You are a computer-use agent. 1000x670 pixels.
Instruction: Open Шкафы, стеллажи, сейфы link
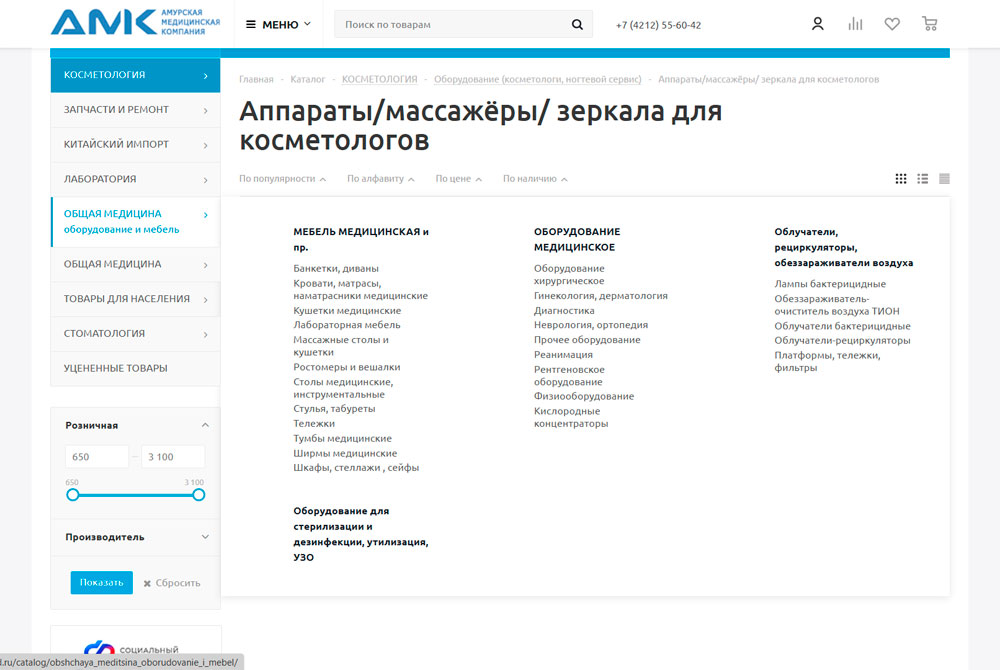[356, 467]
